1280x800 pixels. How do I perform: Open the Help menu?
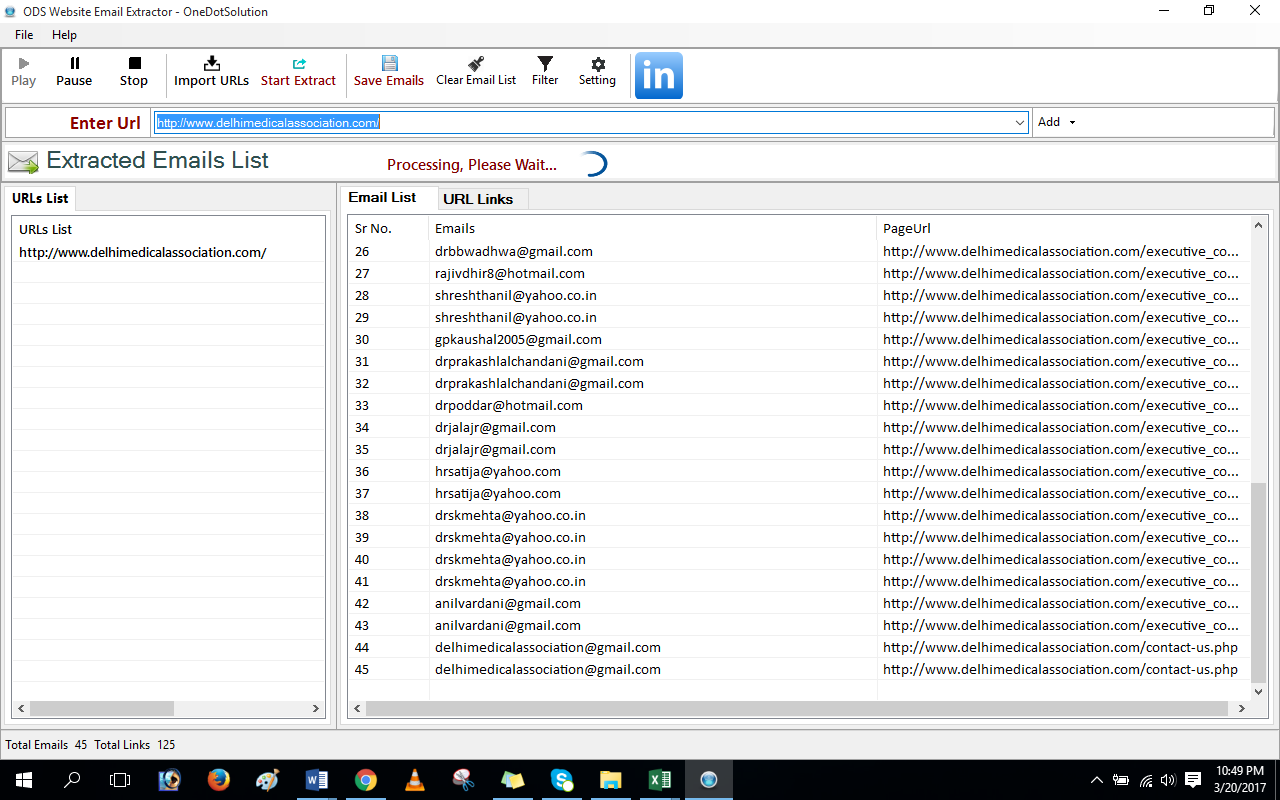click(x=64, y=35)
